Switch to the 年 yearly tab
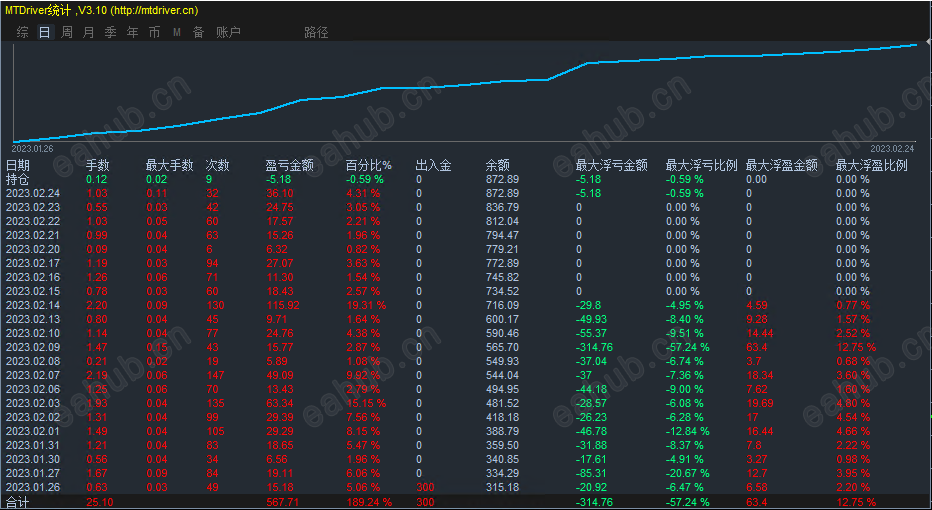Screen dimensions: 932x510 [133, 32]
